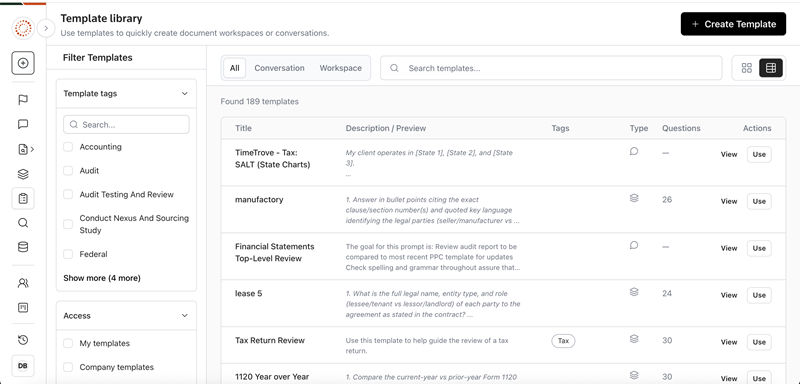
Task: Click the workspace type icon in the manufactory row
Action: click(634, 198)
